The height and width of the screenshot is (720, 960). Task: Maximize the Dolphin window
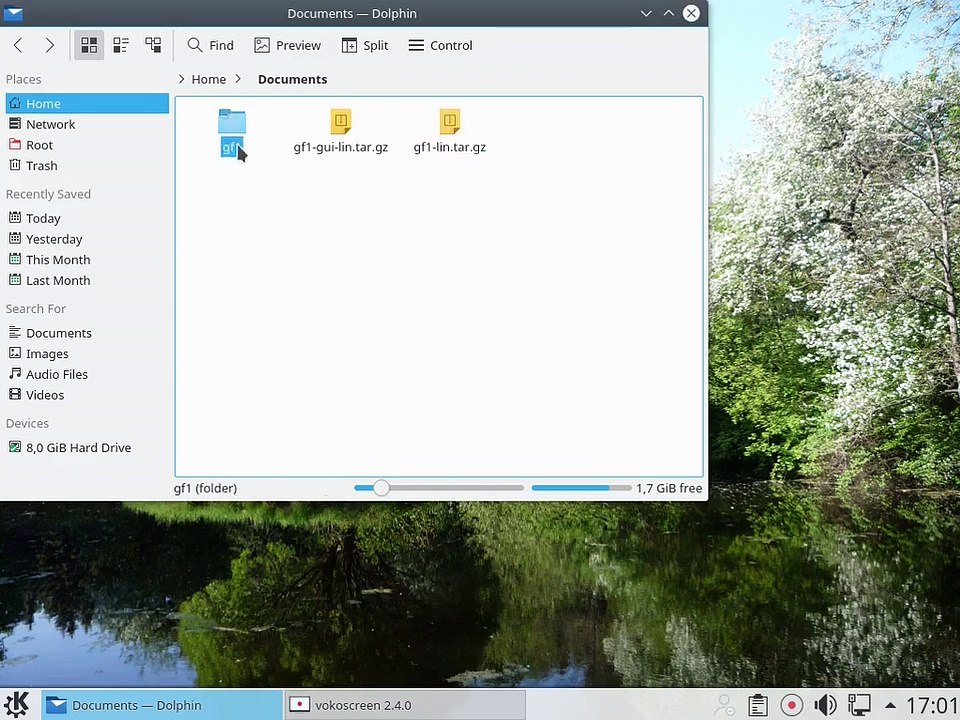(x=669, y=13)
